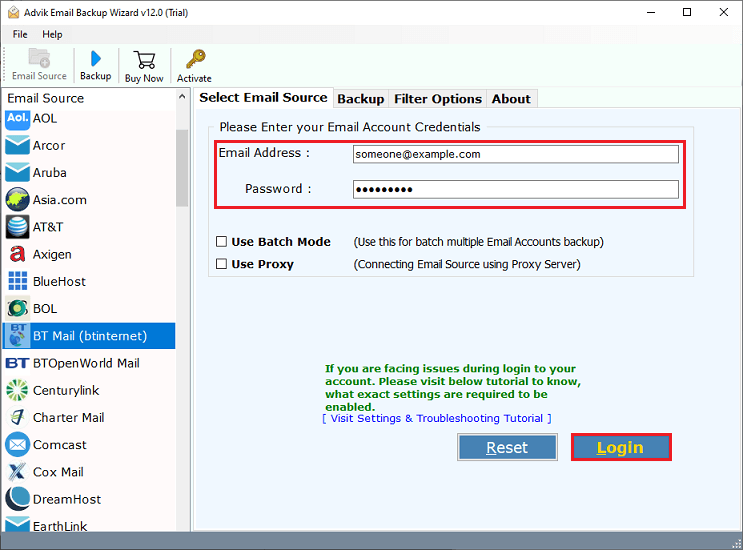Maximize the Advik Email Backup Wizard window
The image size is (743, 550).
tap(687, 12)
